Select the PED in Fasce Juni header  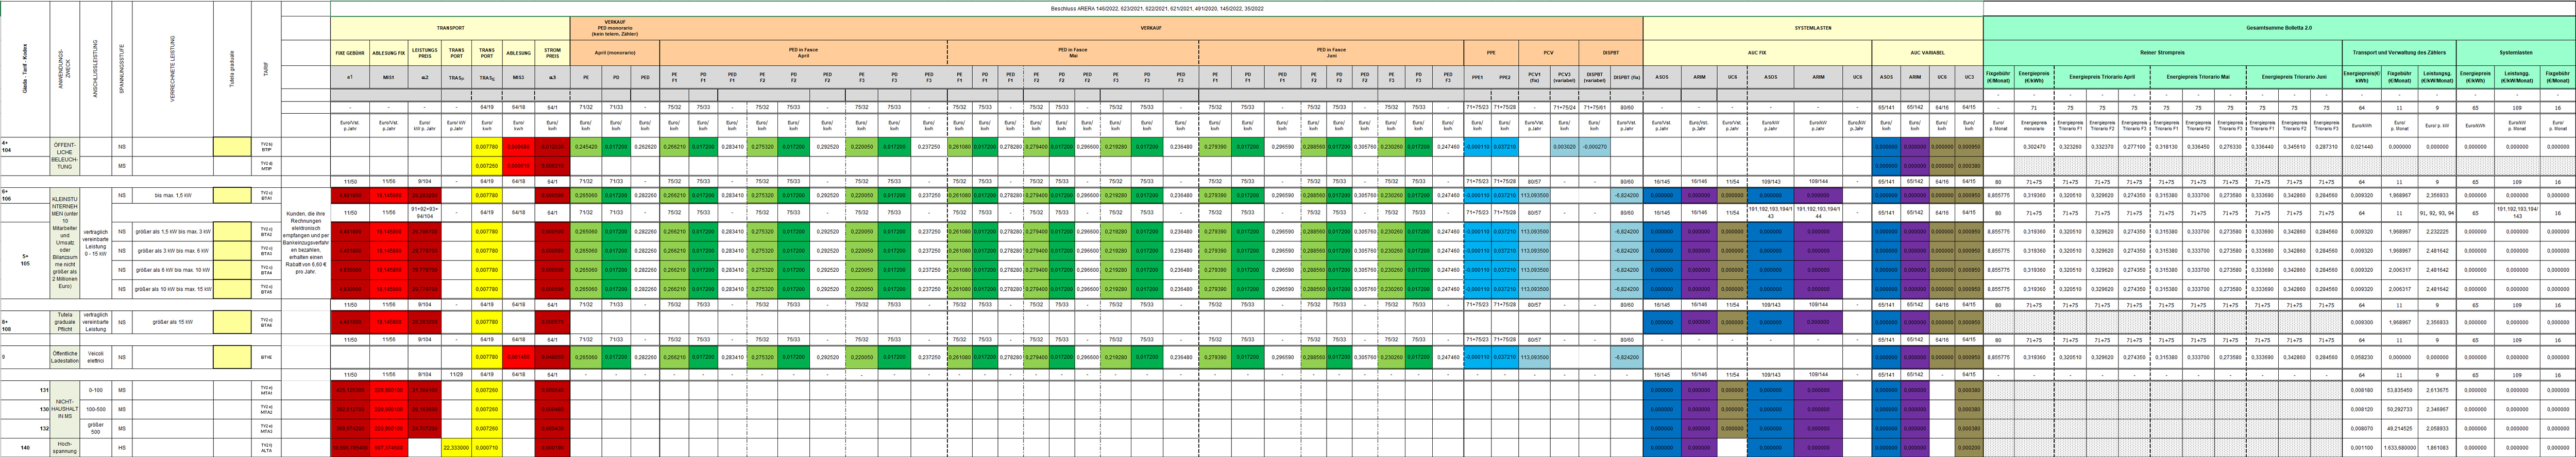coord(1330,53)
